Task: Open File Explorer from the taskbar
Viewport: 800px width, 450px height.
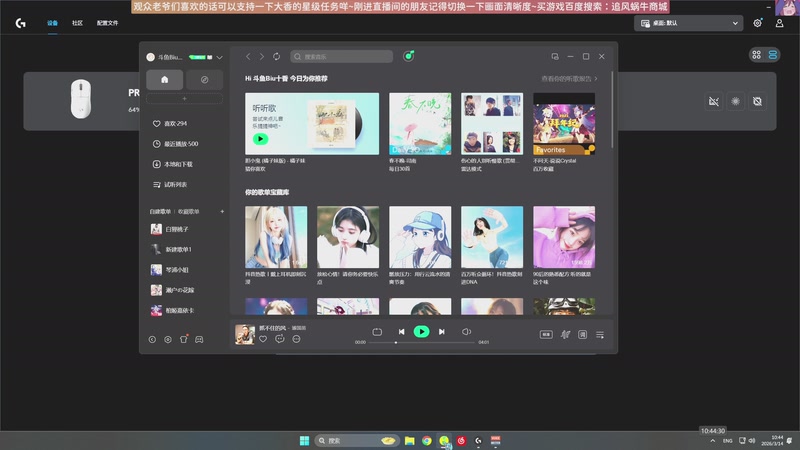Action: pyautogui.click(x=410, y=441)
